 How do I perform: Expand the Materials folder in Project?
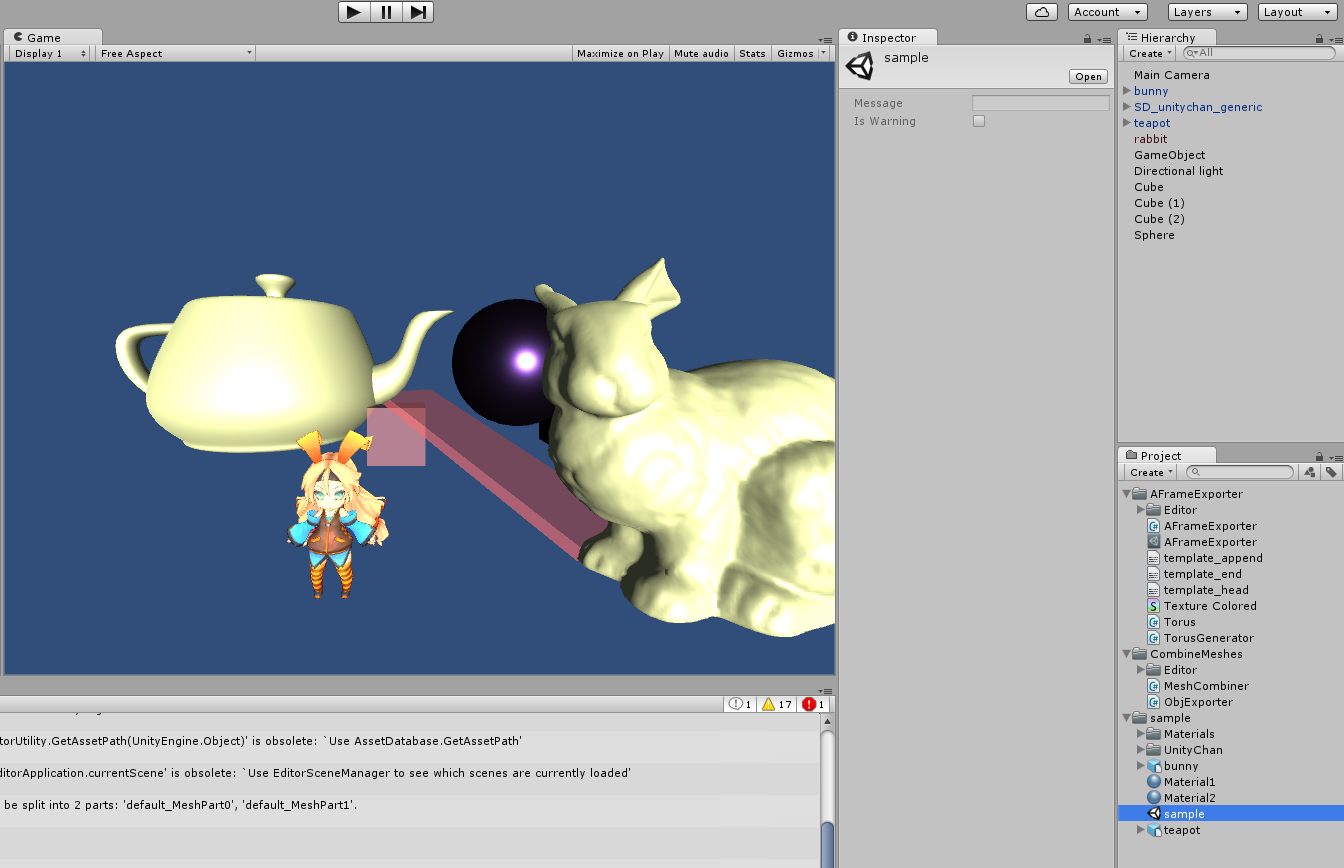(1141, 734)
